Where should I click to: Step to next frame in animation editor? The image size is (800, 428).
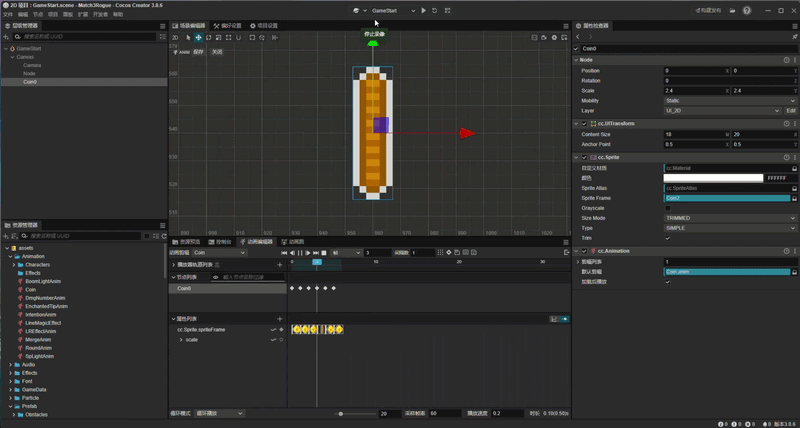coord(308,253)
